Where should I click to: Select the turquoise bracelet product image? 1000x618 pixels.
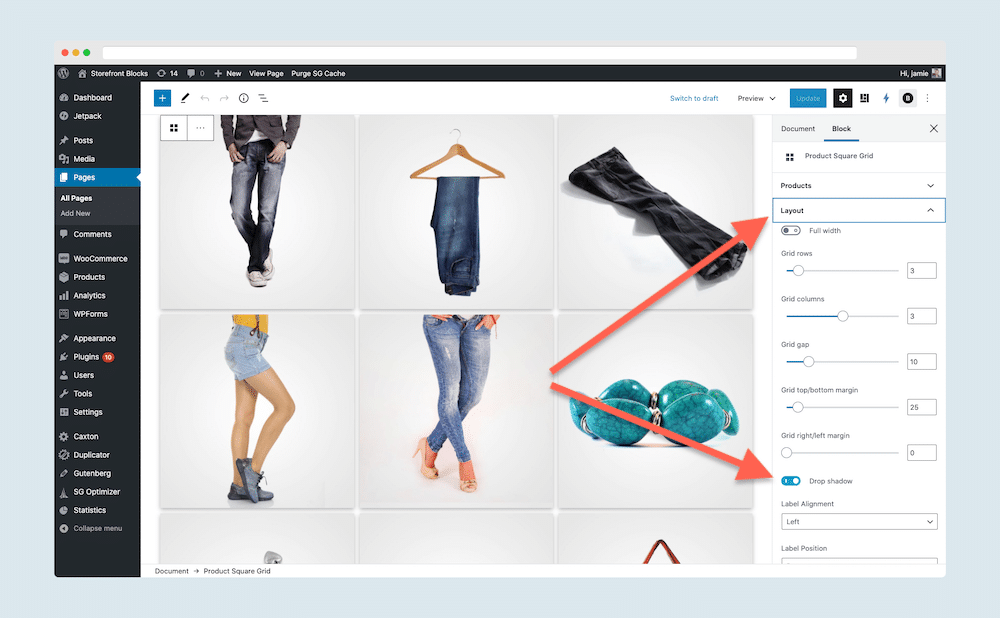click(655, 411)
